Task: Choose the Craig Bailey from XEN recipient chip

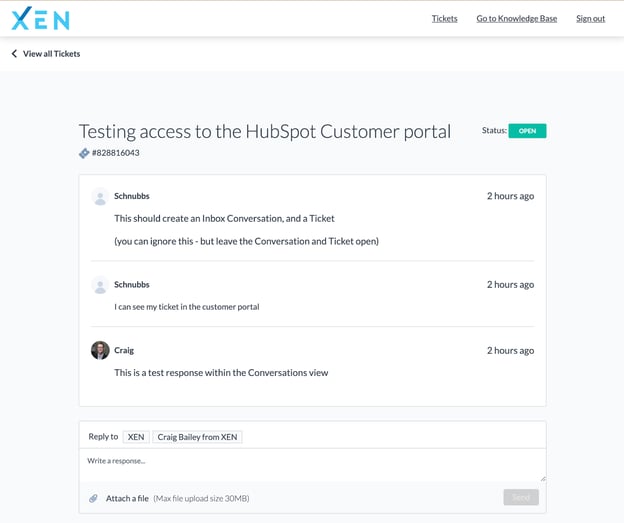Action: [197, 437]
